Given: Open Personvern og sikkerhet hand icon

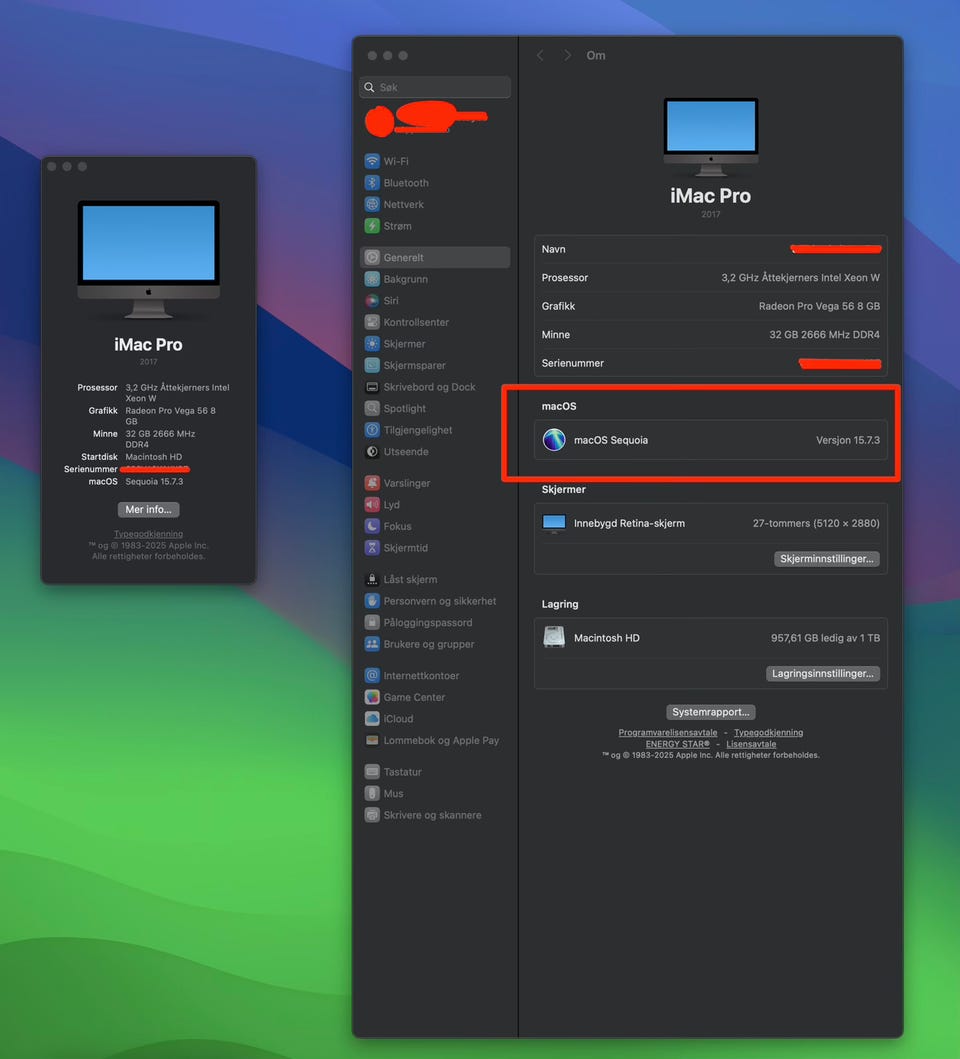Looking at the screenshot, I should [x=372, y=601].
